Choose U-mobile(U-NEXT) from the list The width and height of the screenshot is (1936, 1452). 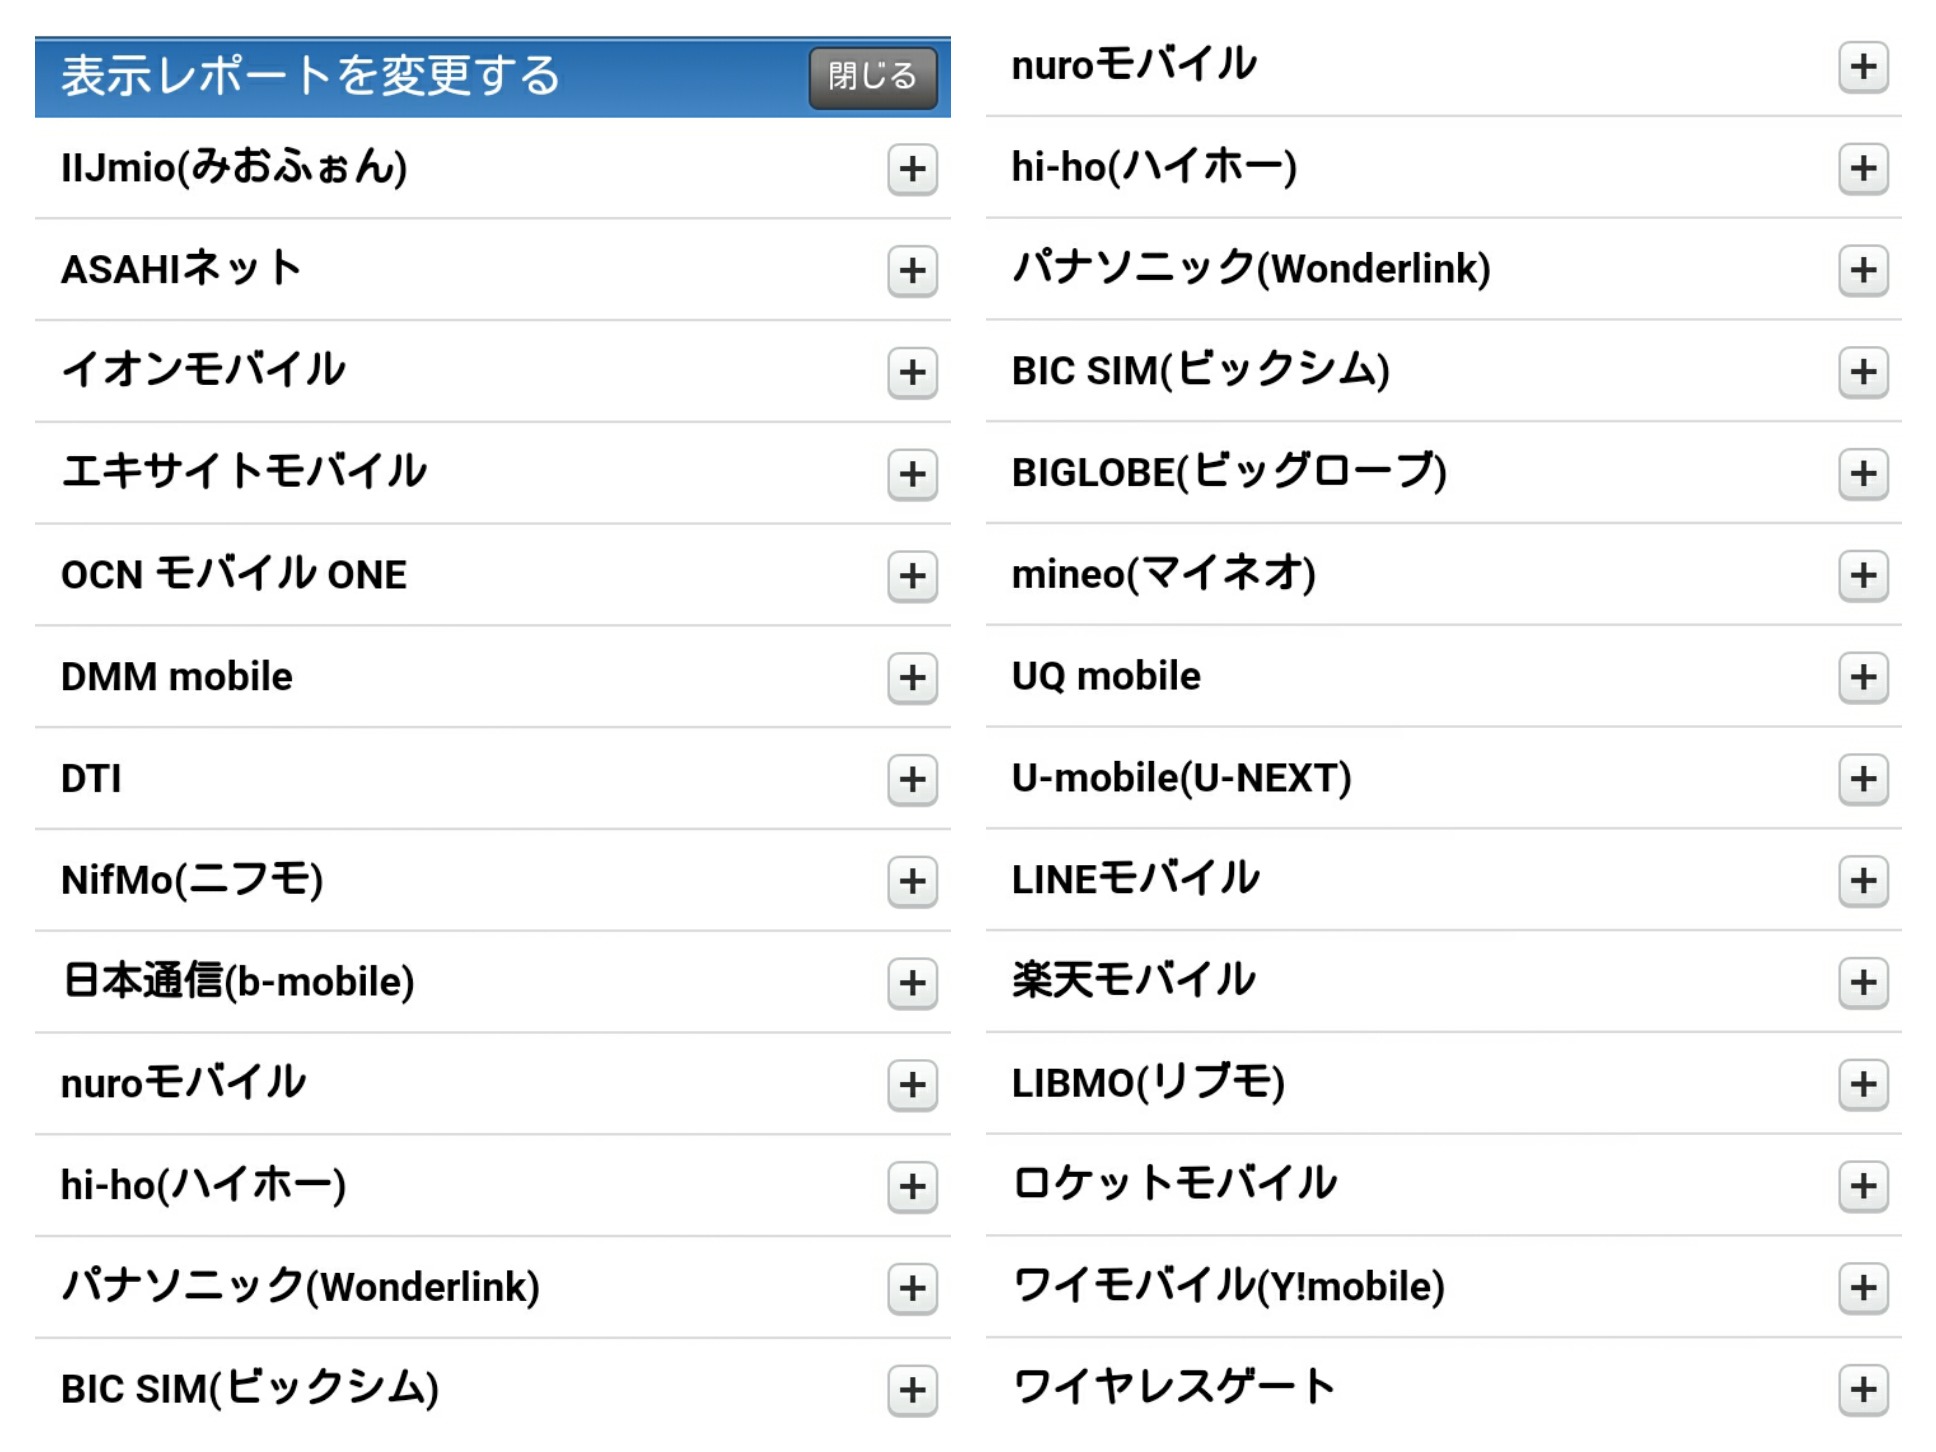pos(1181,778)
